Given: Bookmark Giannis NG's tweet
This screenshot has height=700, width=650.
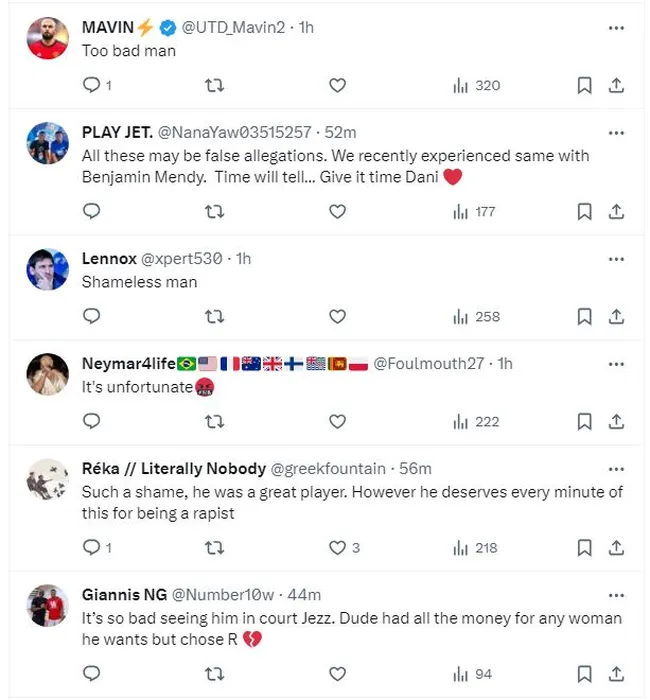Looking at the screenshot, I should tap(584, 674).
